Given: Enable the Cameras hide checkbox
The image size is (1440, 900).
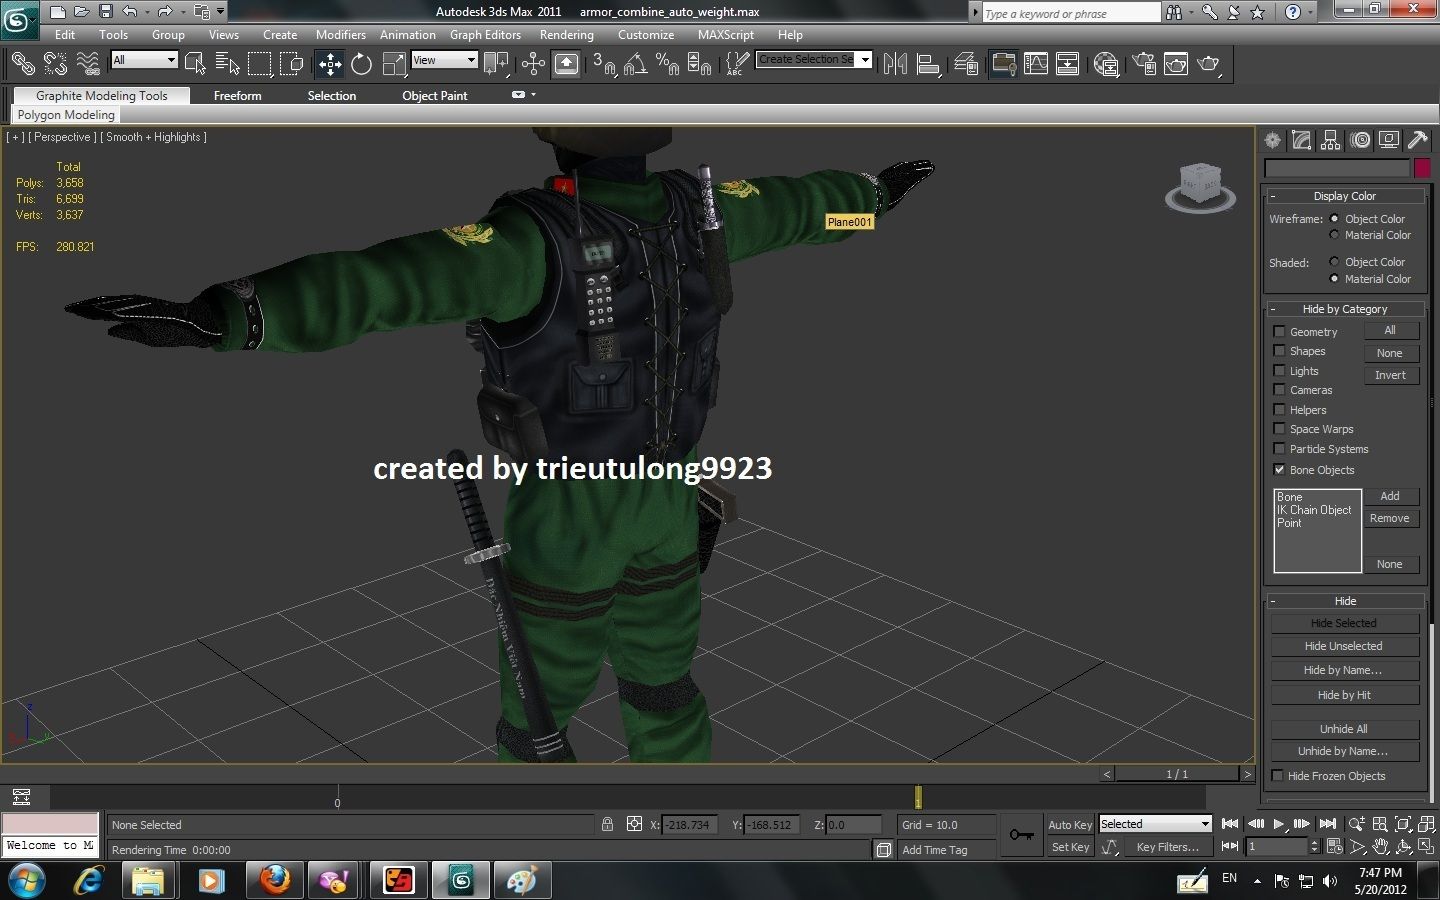Looking at the screenshot, I should (x=1279, y=390).
